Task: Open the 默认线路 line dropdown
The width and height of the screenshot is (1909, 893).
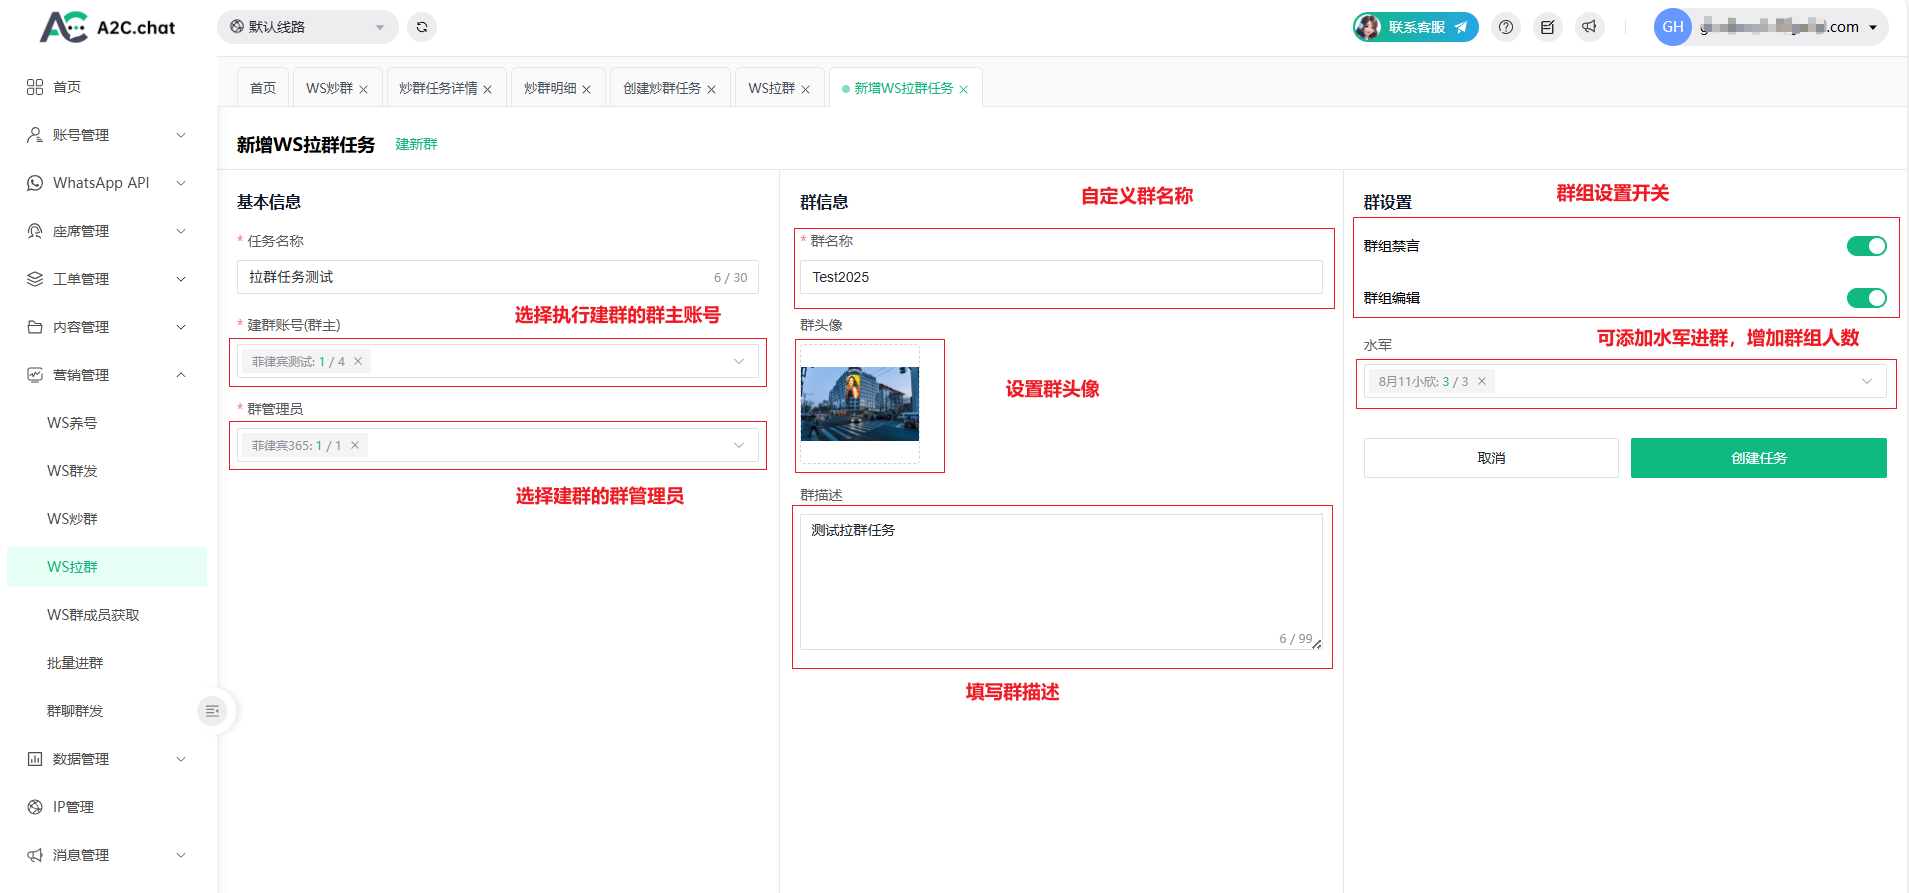Action: pos(307,27)
